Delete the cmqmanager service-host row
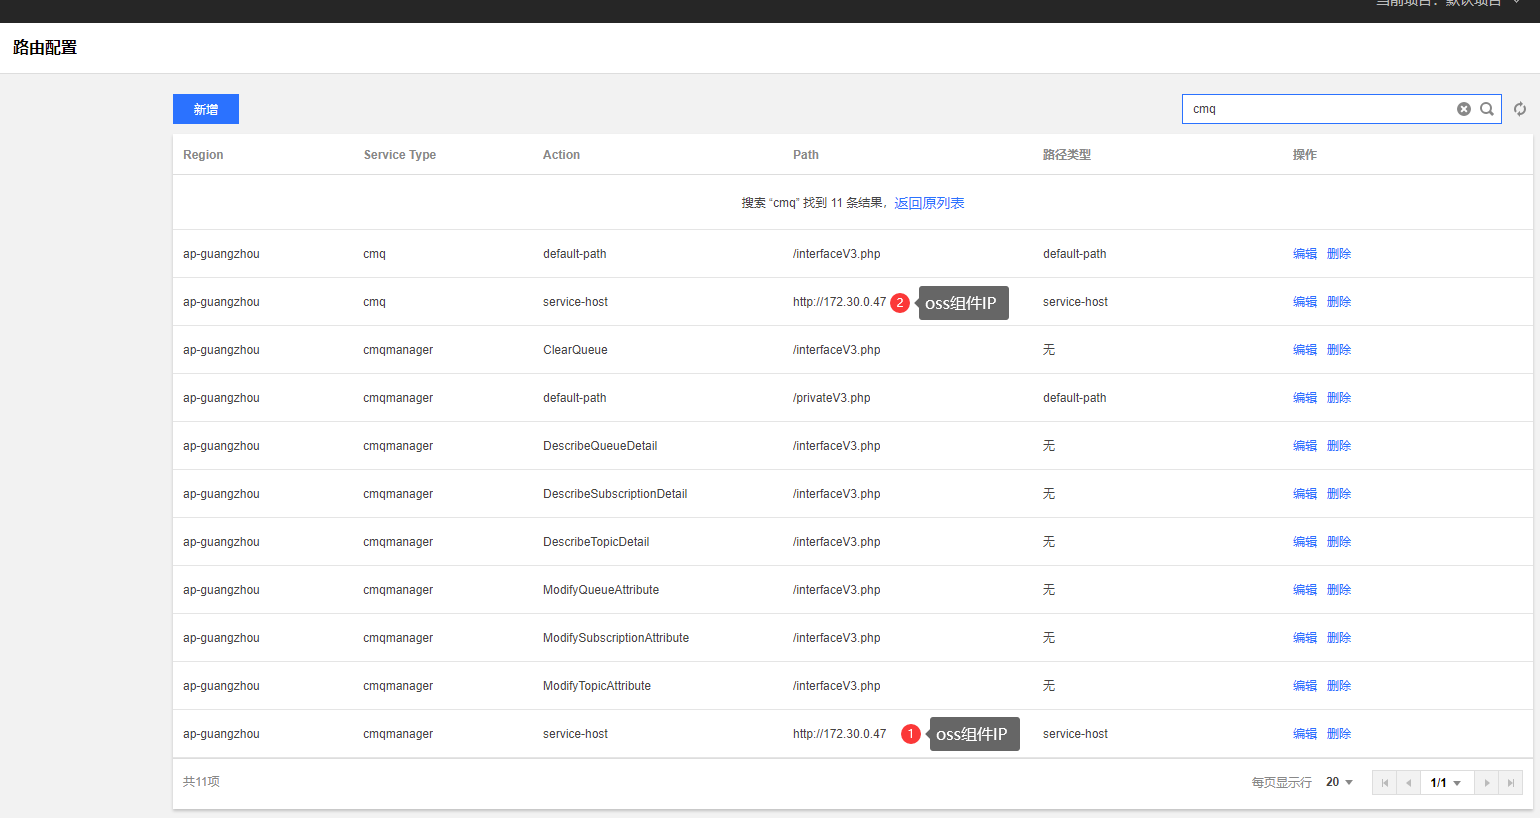Viewport: 1540px width, 818px height. coord(1339,734)
